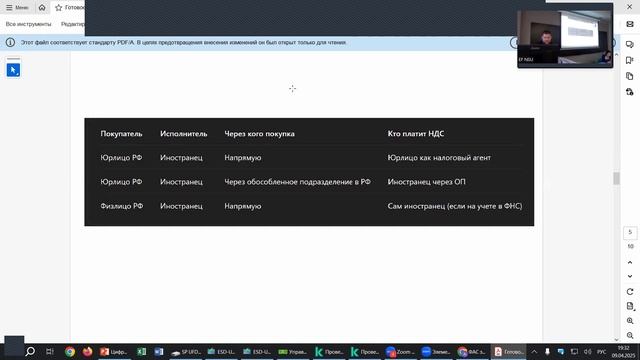Switch to the PowerPoint taskbar window
Image resolution: width=640 pixels, height=360 pixels.
tap(113, 351)
